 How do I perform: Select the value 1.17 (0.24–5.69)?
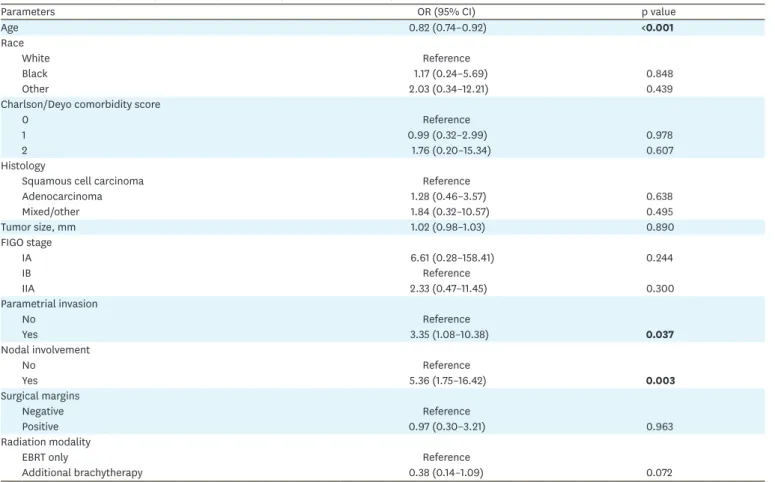(x=451, y=74)
